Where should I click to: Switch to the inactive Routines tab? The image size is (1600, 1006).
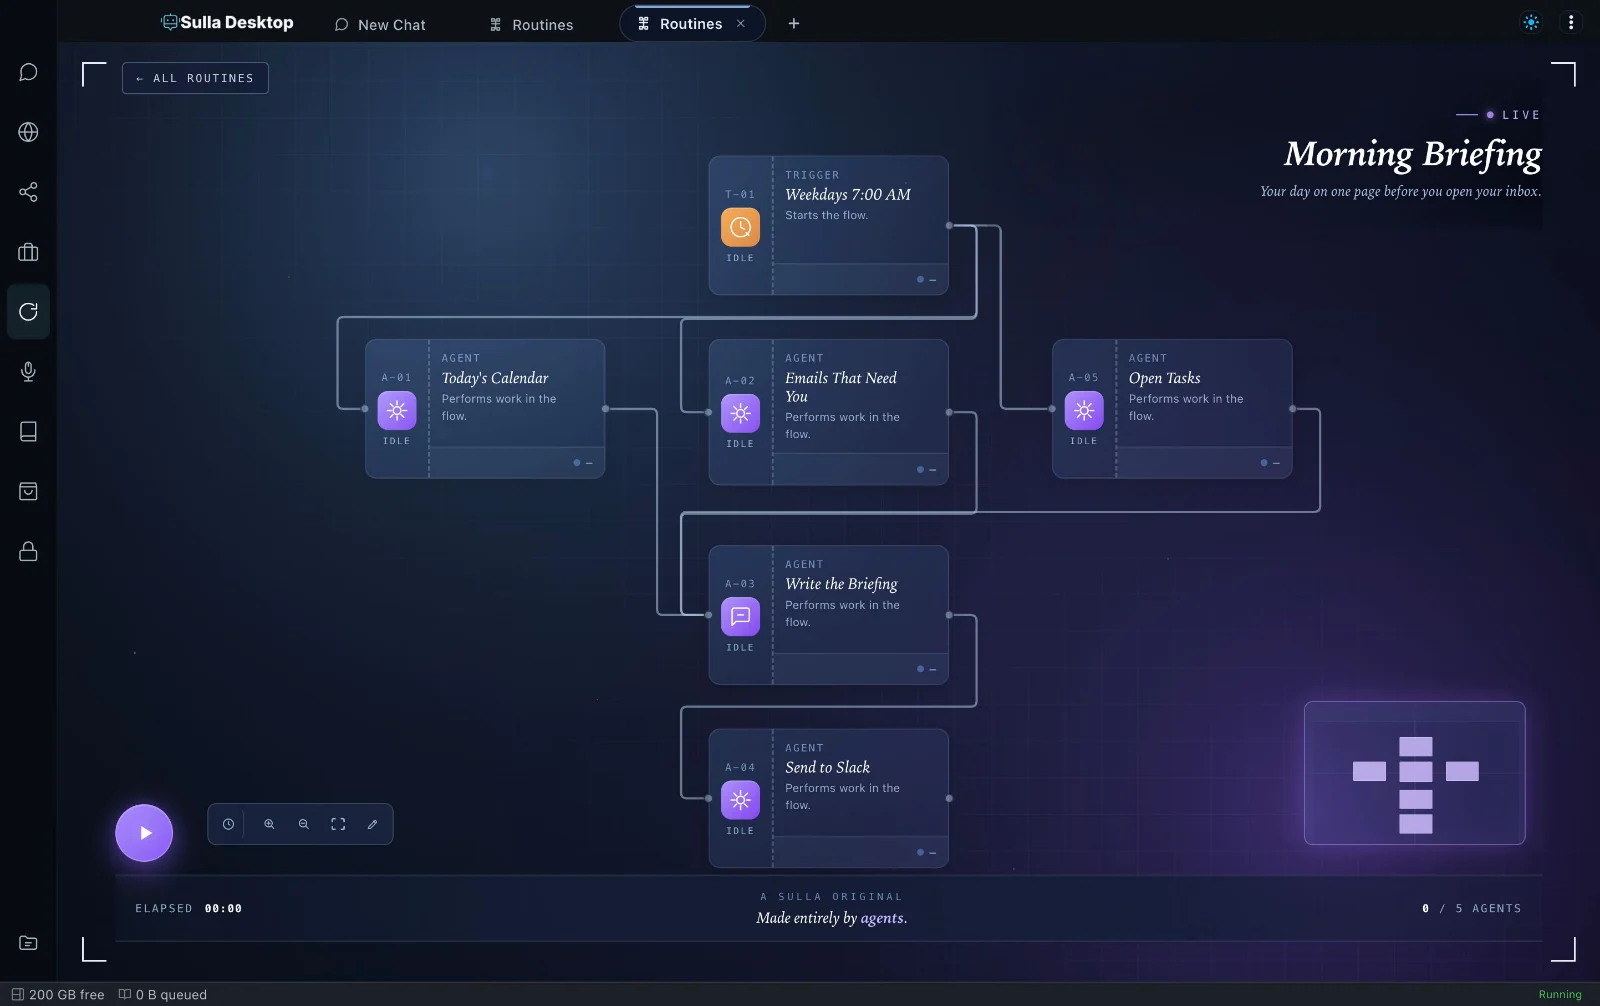coord(531,24)
